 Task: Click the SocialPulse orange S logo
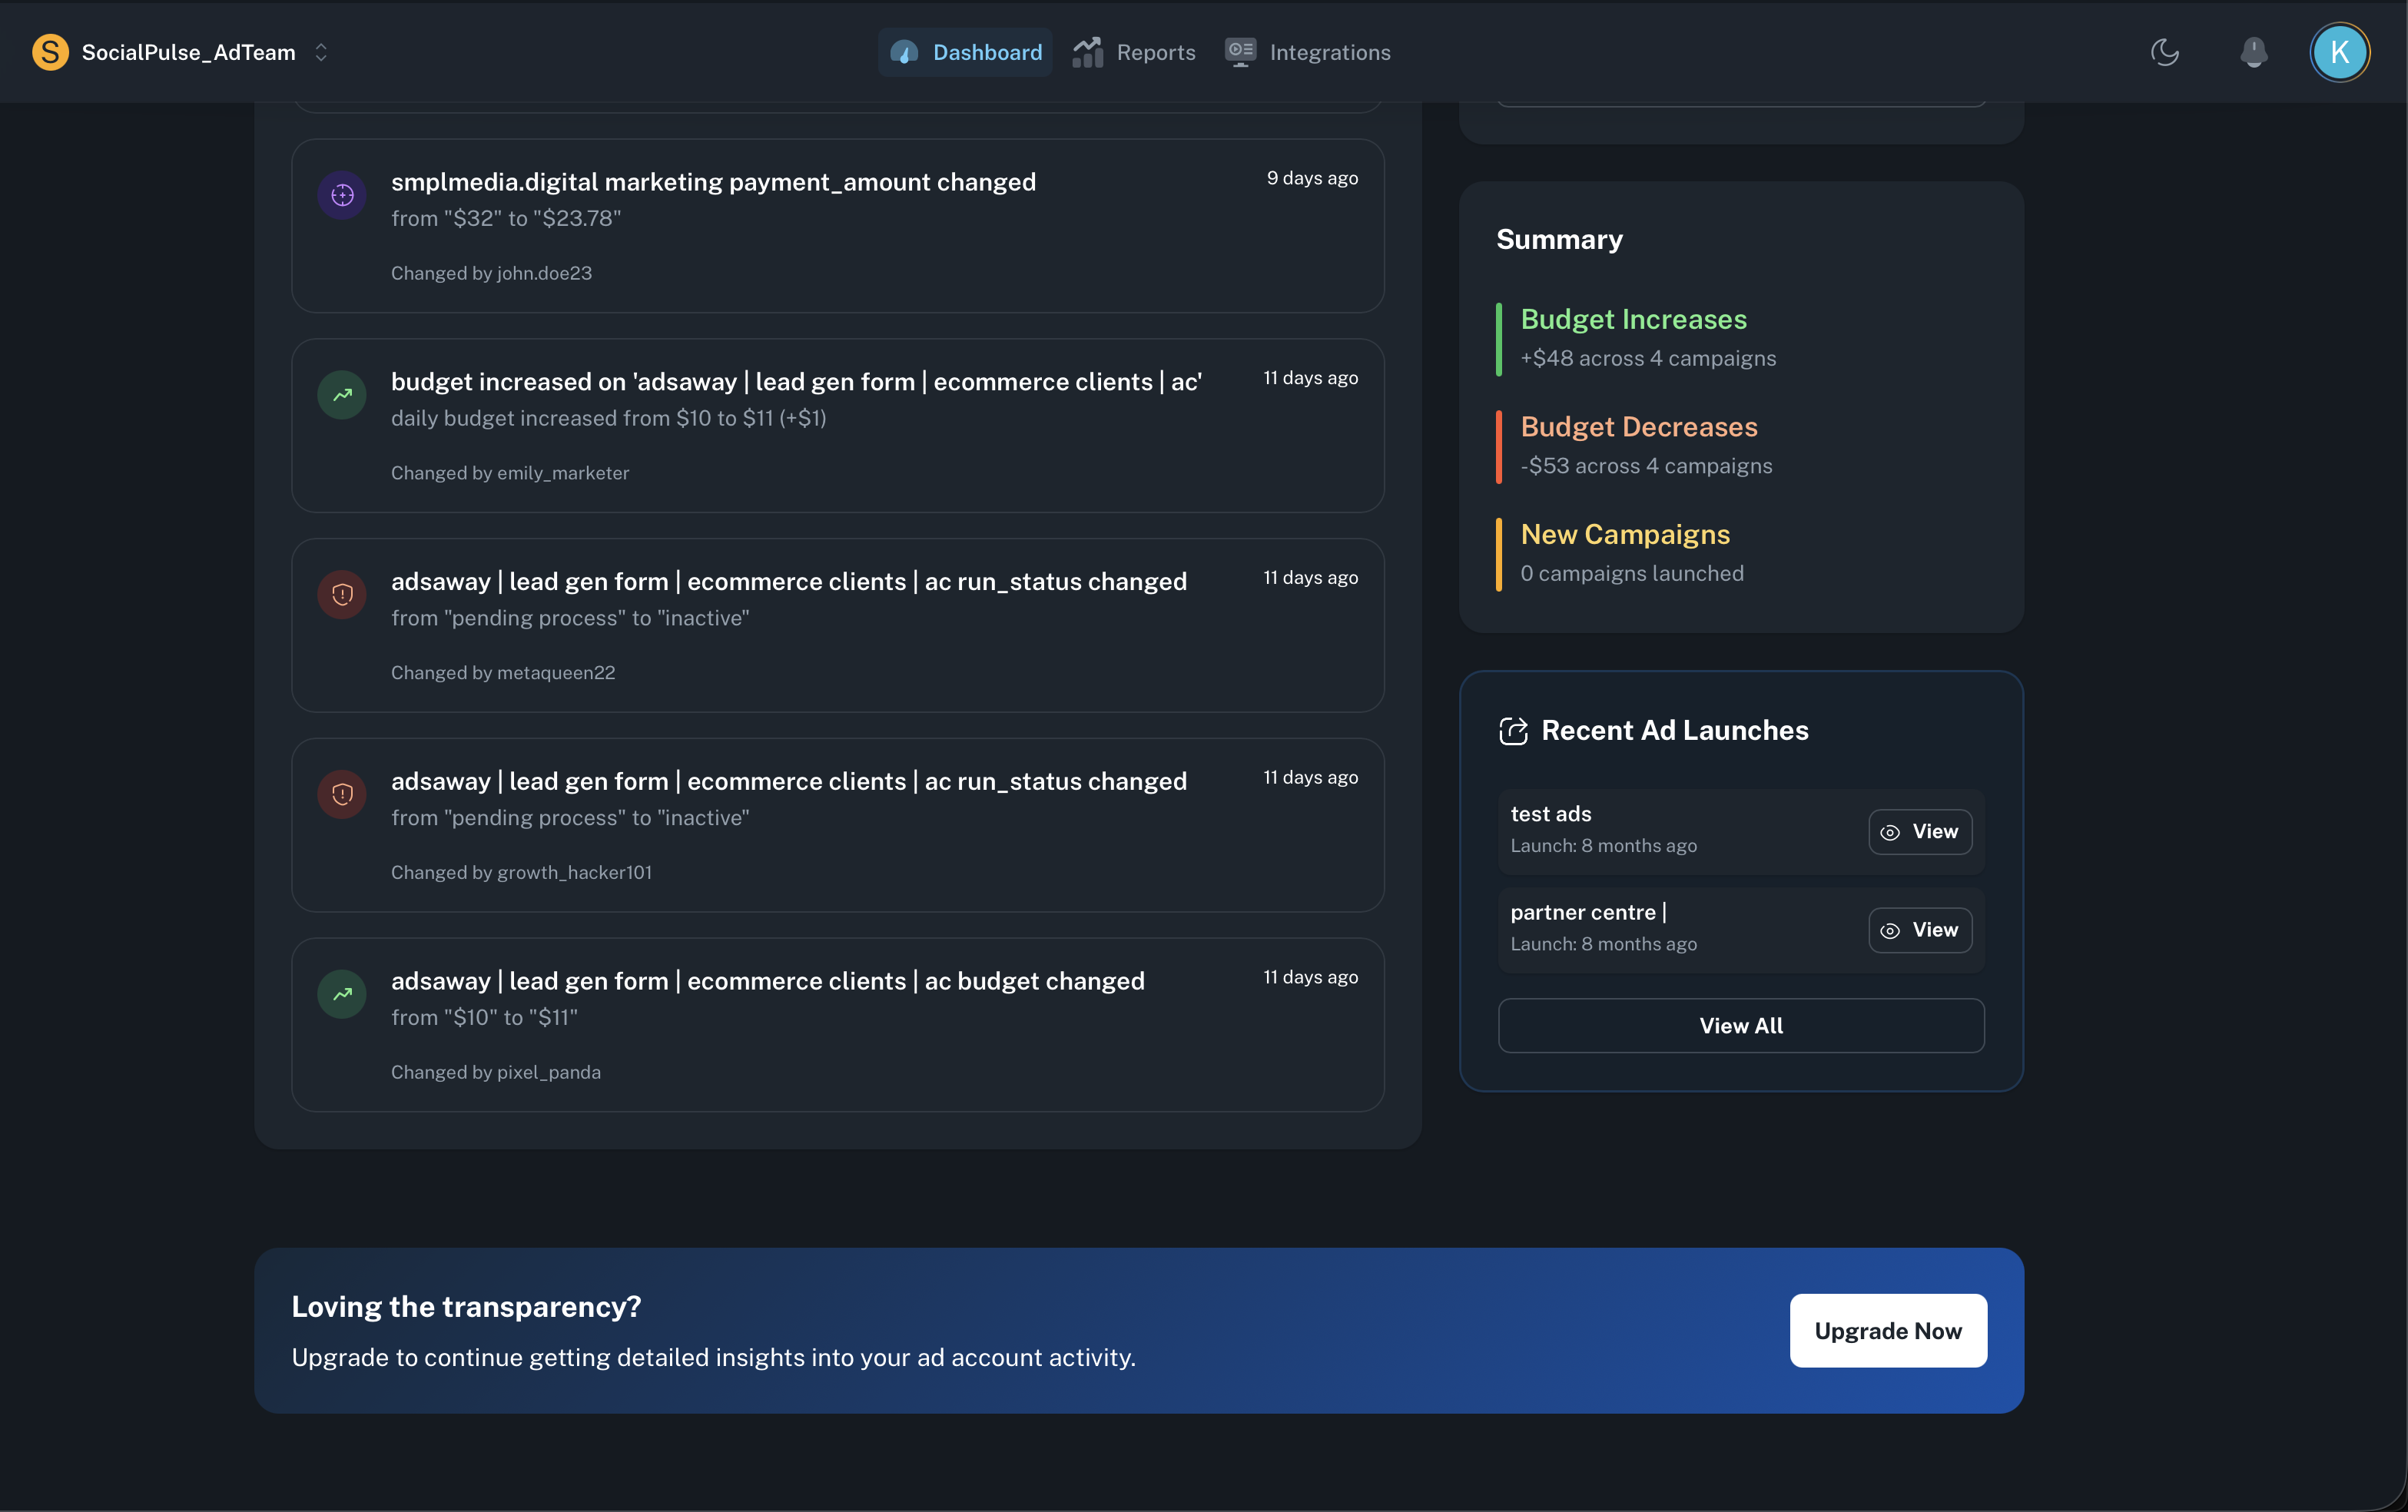coord(50,52)
